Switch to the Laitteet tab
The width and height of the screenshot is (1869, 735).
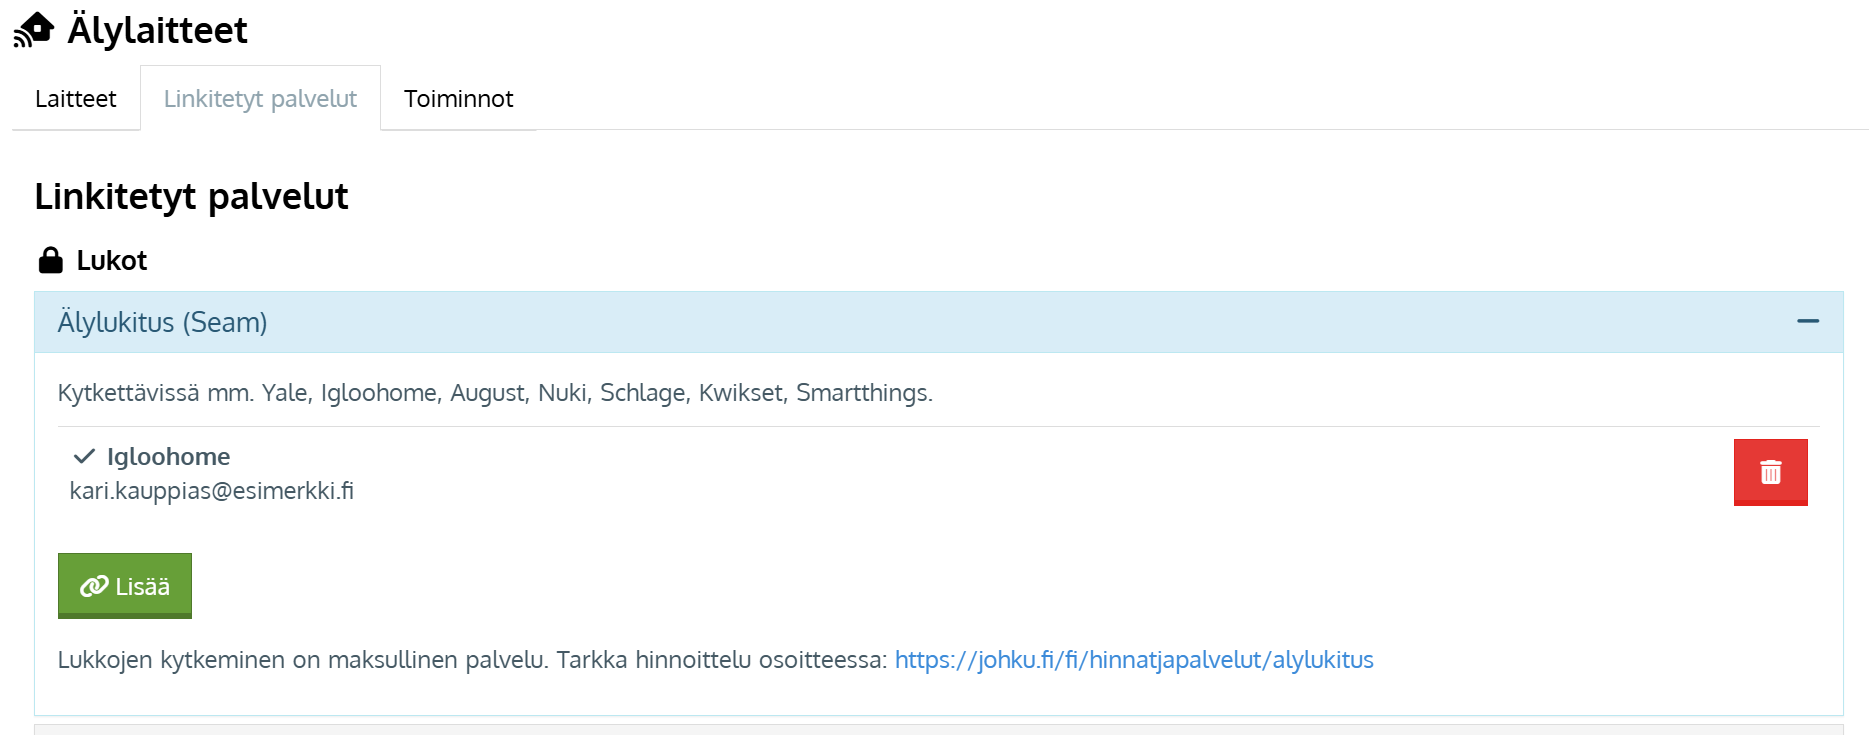(x=76, y=98)
